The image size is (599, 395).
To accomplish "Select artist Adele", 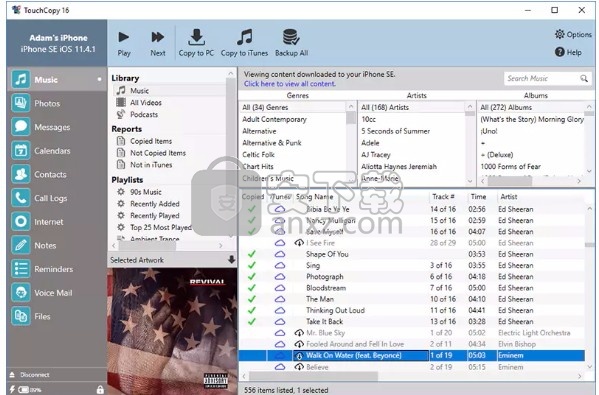I will [370, 143].
